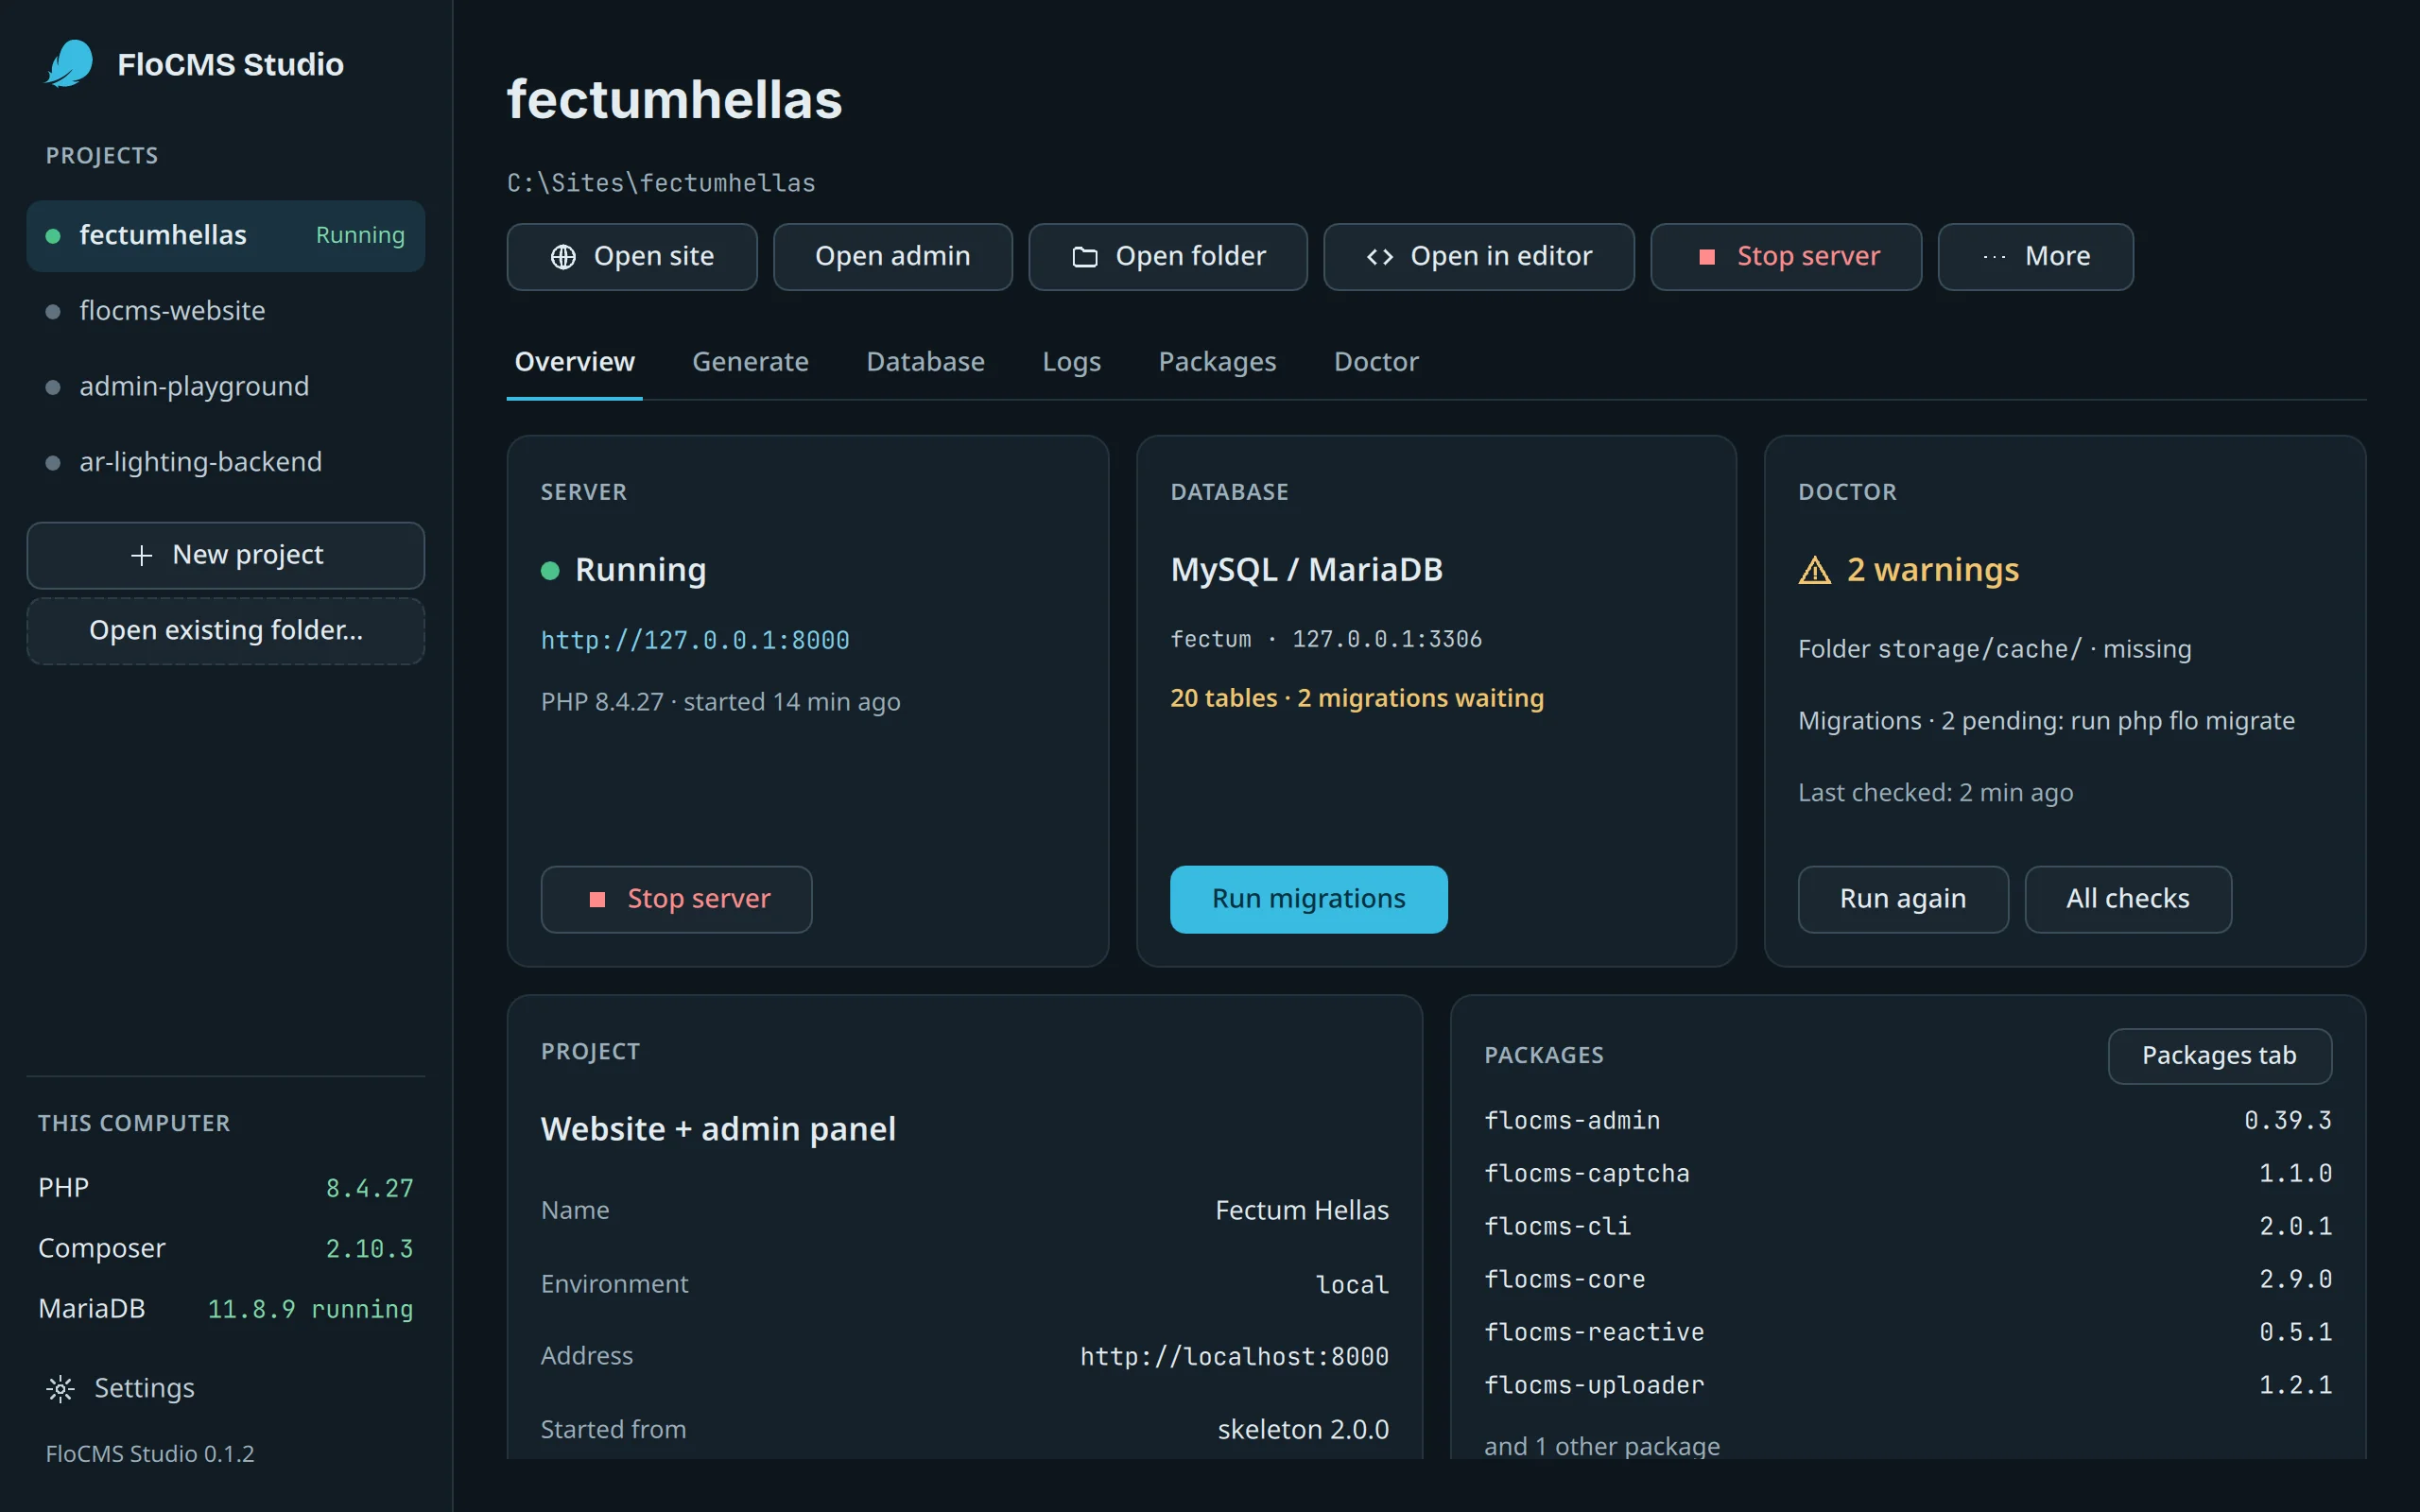
Task: Click the Open site button label
Action: (x=654, y=257)
